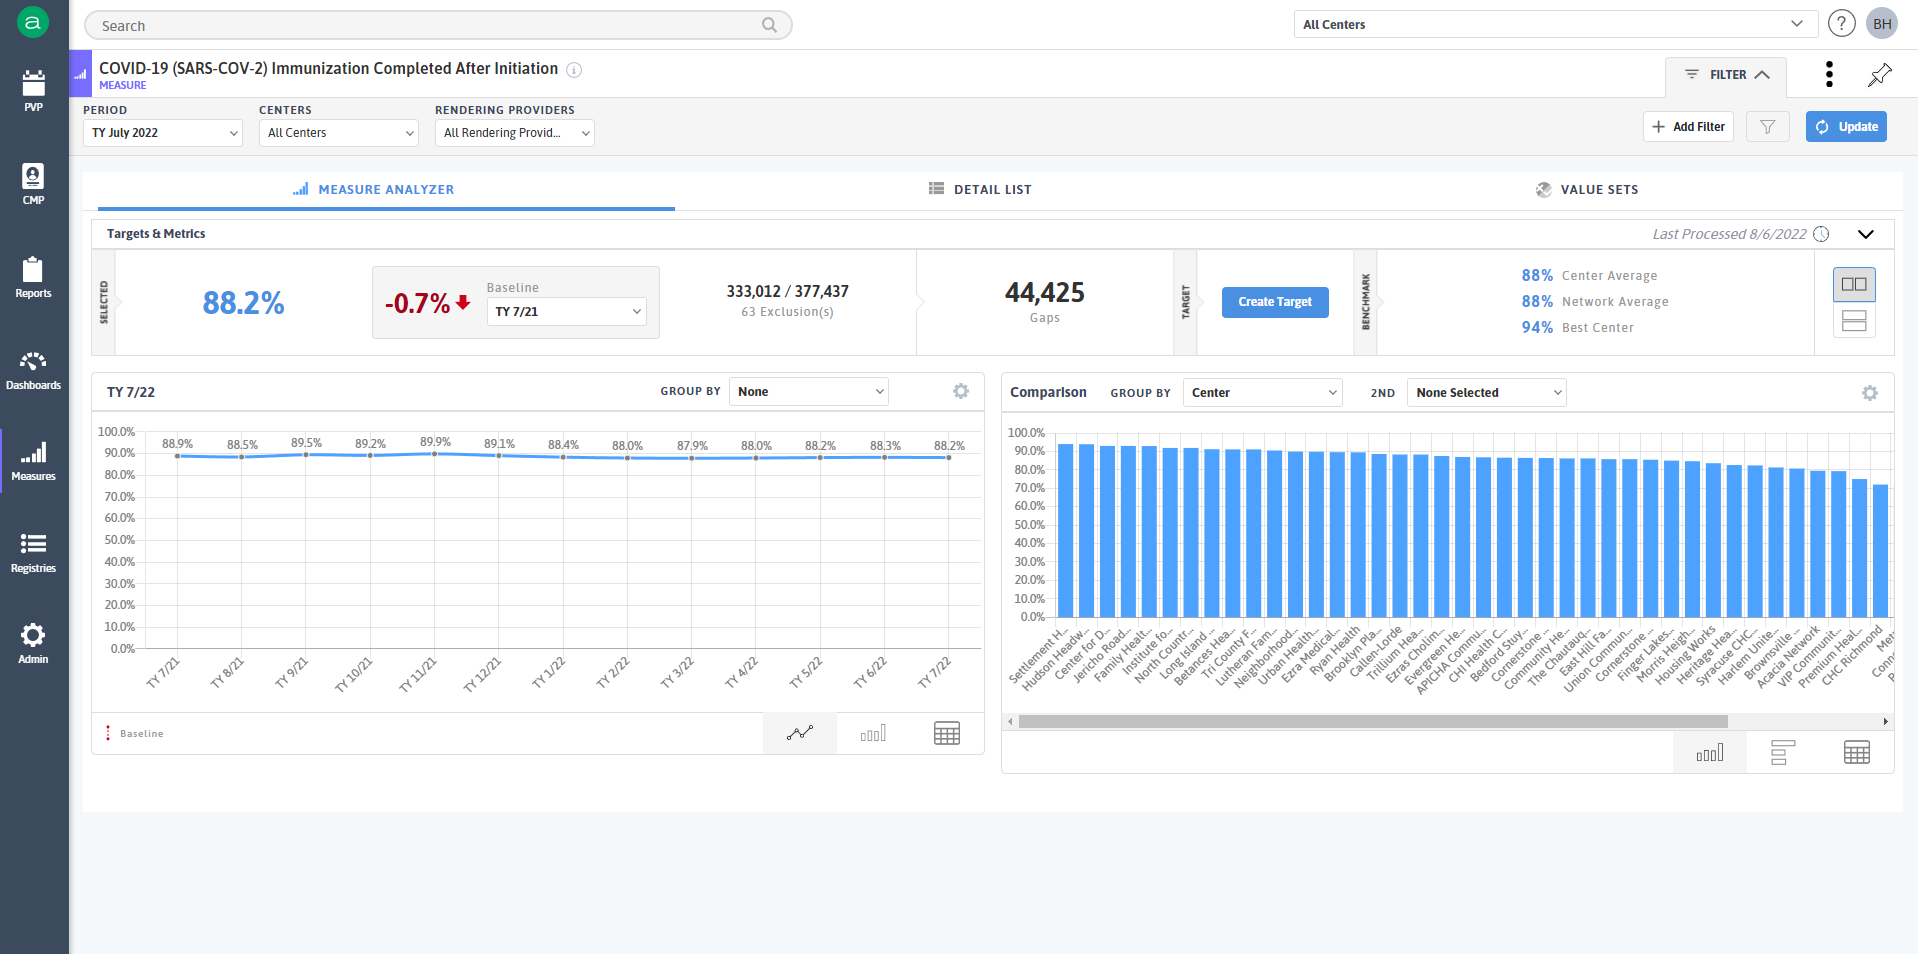Click the green application logo
1918x954 pixels.
tap(33, 22)
